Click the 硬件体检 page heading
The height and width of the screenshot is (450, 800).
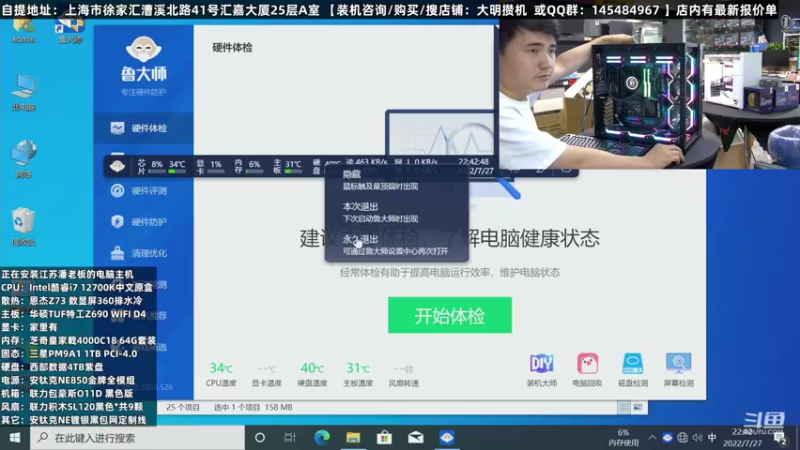coord(232,47)
